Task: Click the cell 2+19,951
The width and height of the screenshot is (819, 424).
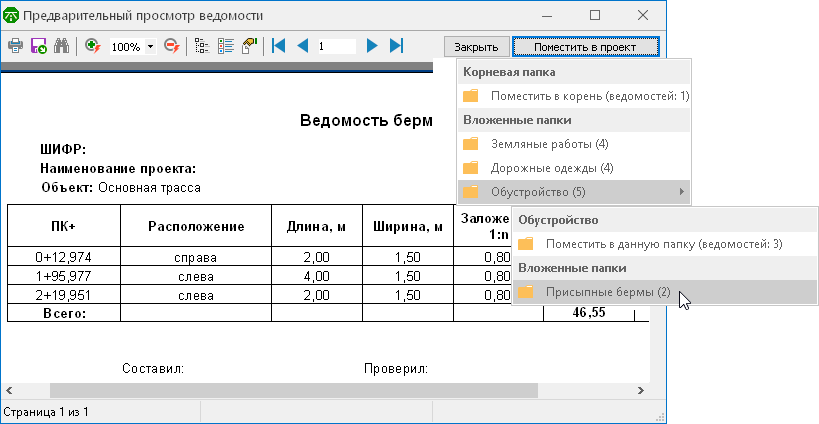Action: (x=64, y=295)
